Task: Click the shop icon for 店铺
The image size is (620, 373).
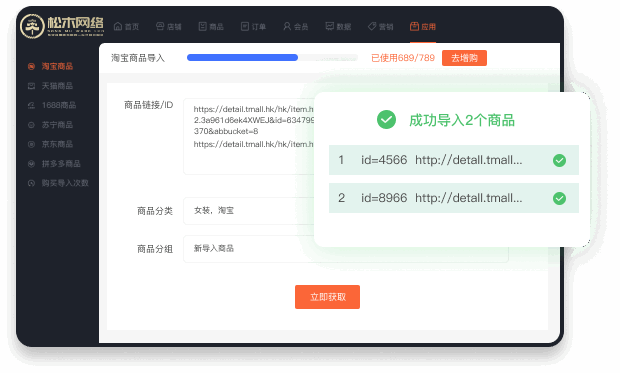Action: click(160, 27)
